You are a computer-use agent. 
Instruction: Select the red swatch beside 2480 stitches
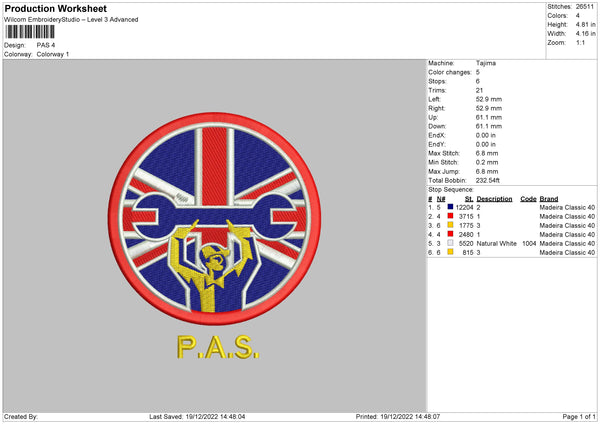coord(450,234)
